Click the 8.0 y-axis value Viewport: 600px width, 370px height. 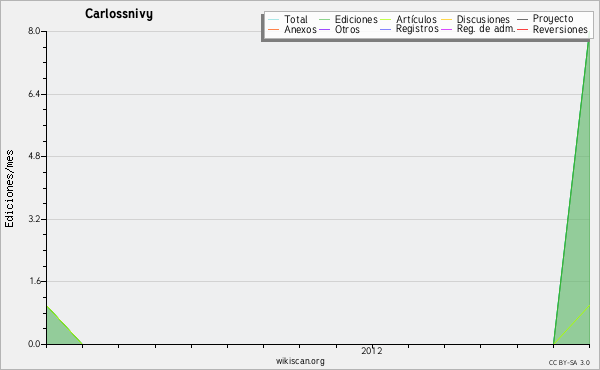point(34,31)
